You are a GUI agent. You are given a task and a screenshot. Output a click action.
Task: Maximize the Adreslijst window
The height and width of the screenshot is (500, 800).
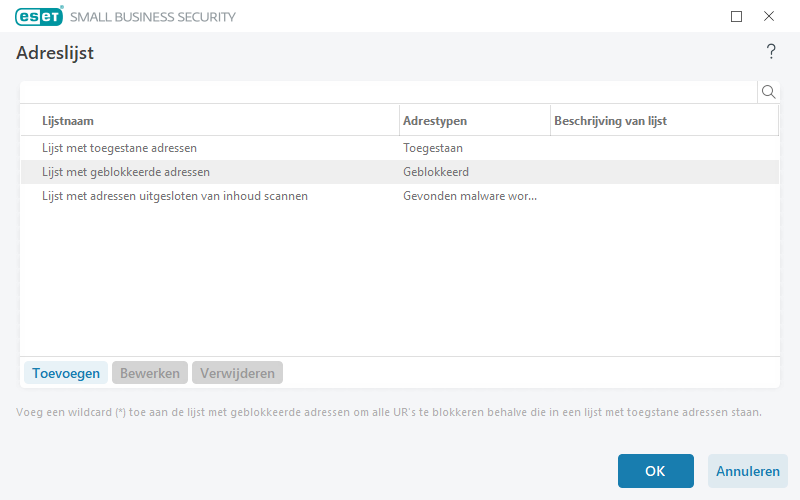736,16
